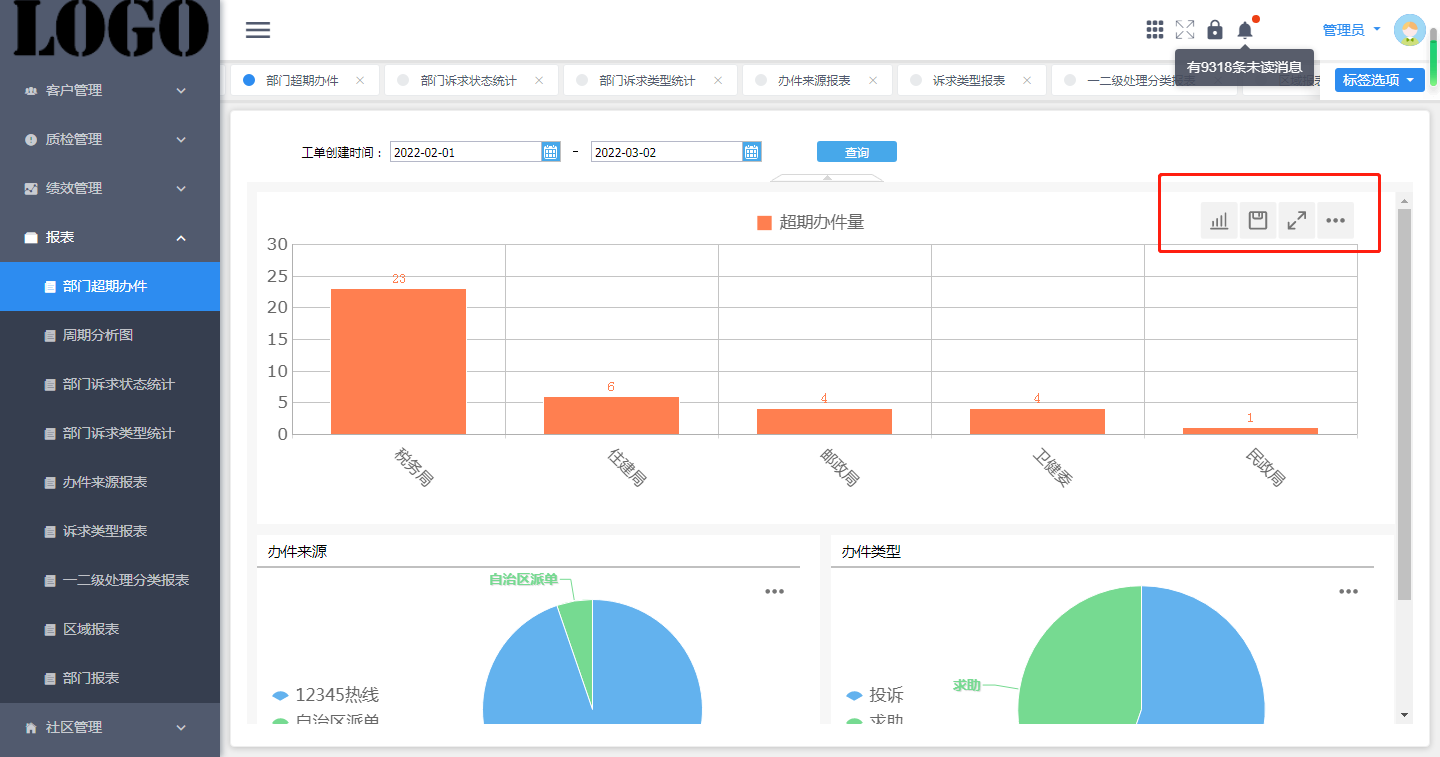Viewport: 1440px width, 757px height.
Task: Click the 住建局 bar showing 6
Action: coord(611,415)
